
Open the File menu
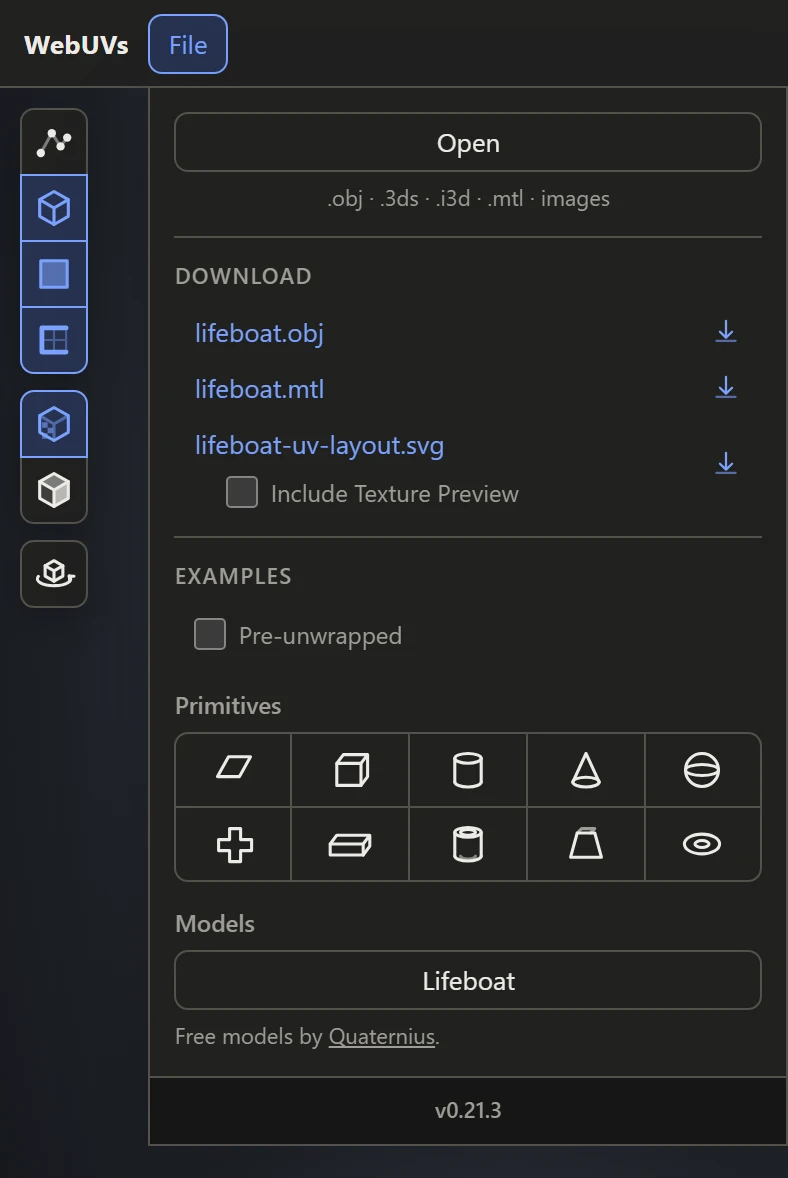[188, 44]
